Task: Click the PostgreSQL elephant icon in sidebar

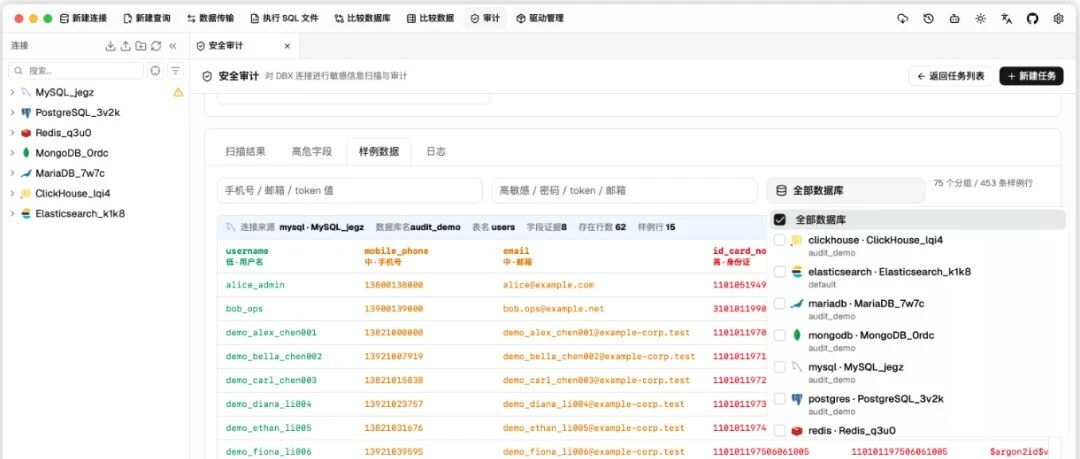Action: pos(25,112)
